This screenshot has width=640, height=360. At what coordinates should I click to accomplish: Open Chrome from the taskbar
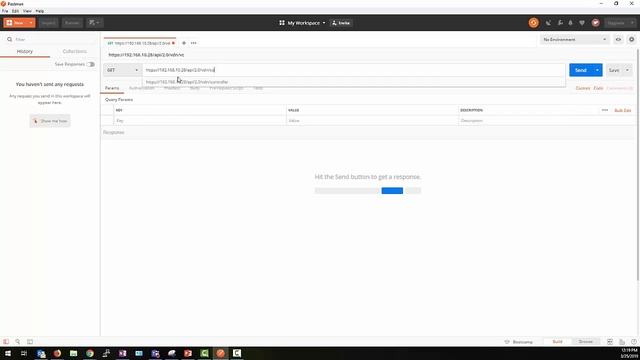coord(90,353)
